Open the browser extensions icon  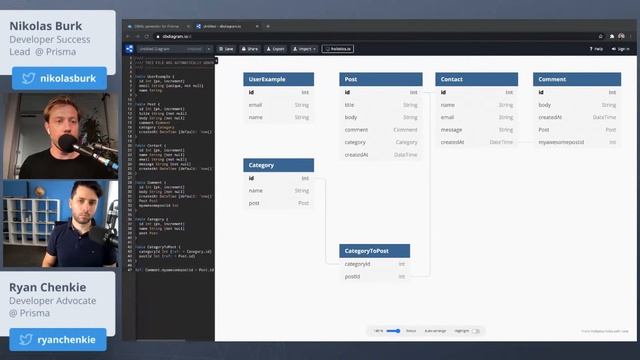click(611, 37)
